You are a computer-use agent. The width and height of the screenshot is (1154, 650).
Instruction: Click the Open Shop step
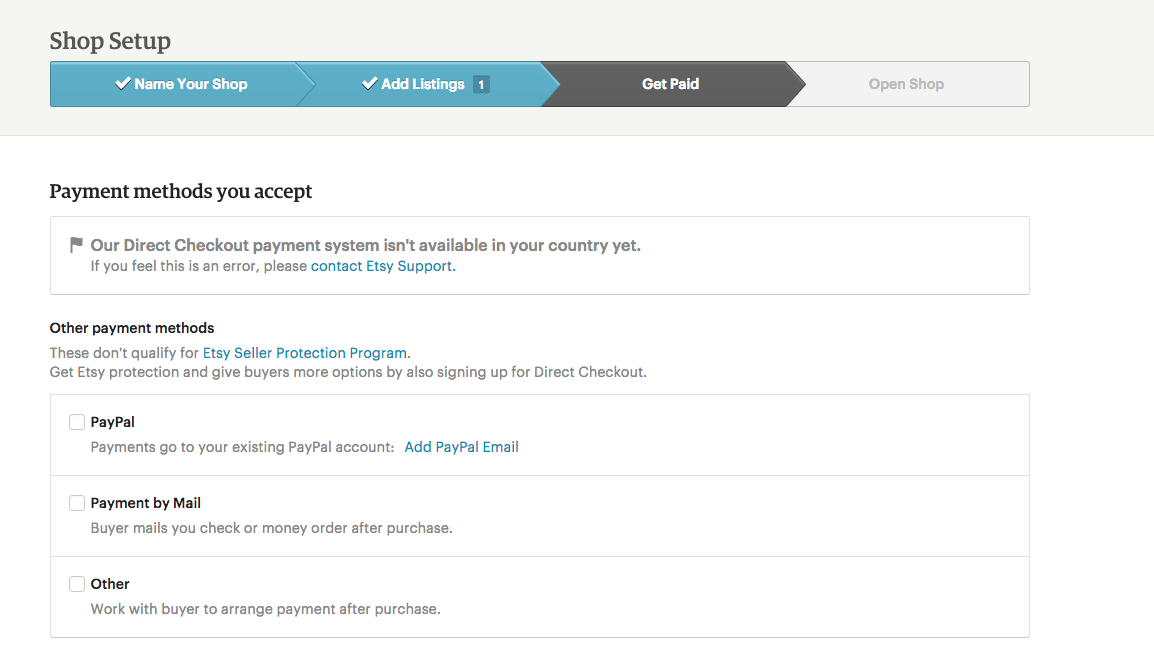pos(906,84)
